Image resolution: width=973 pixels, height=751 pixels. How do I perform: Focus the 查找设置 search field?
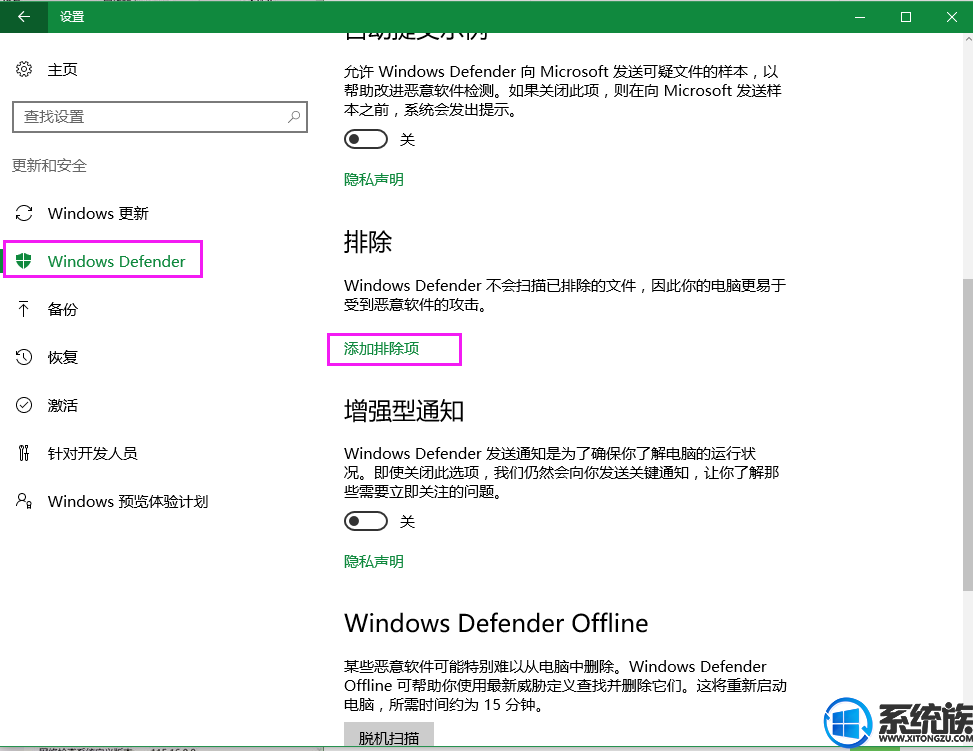[160, 117]
